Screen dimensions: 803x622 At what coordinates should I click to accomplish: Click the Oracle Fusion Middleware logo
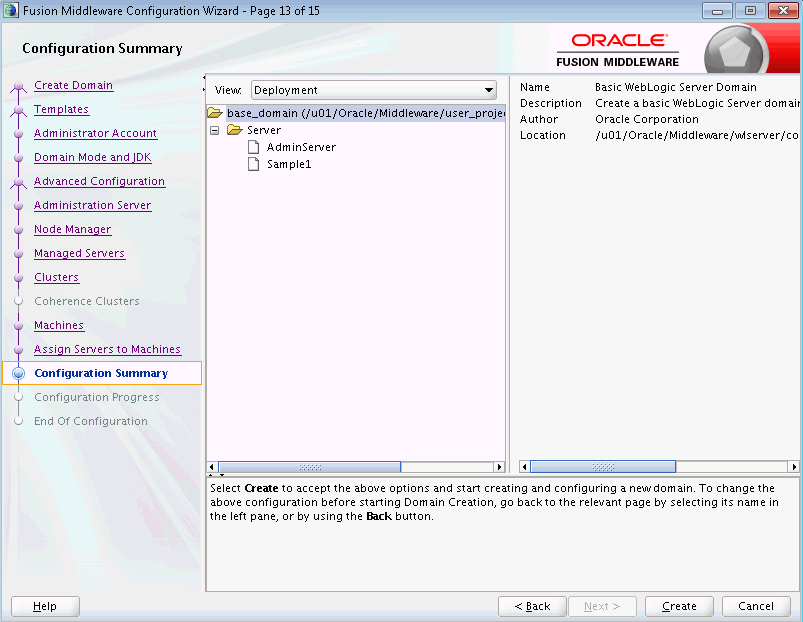click(x=618, y=51)
